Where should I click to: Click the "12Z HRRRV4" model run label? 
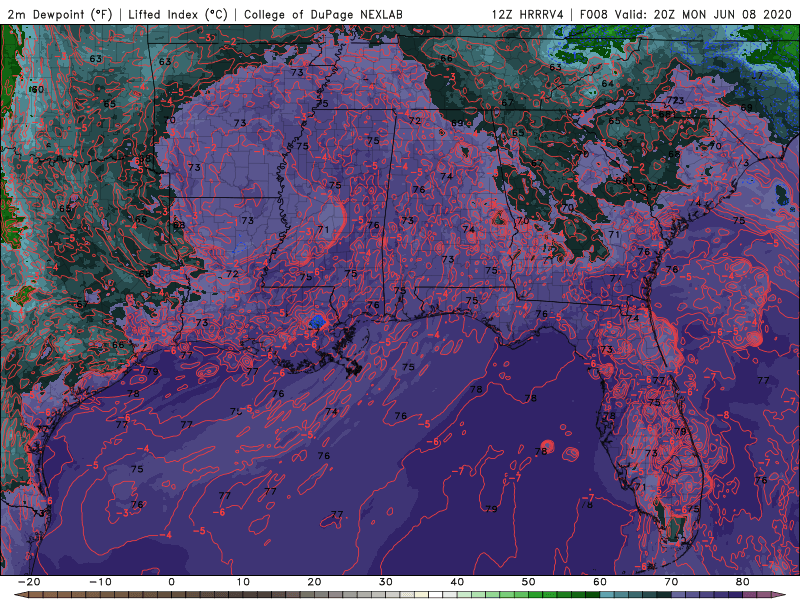(528, 14)
